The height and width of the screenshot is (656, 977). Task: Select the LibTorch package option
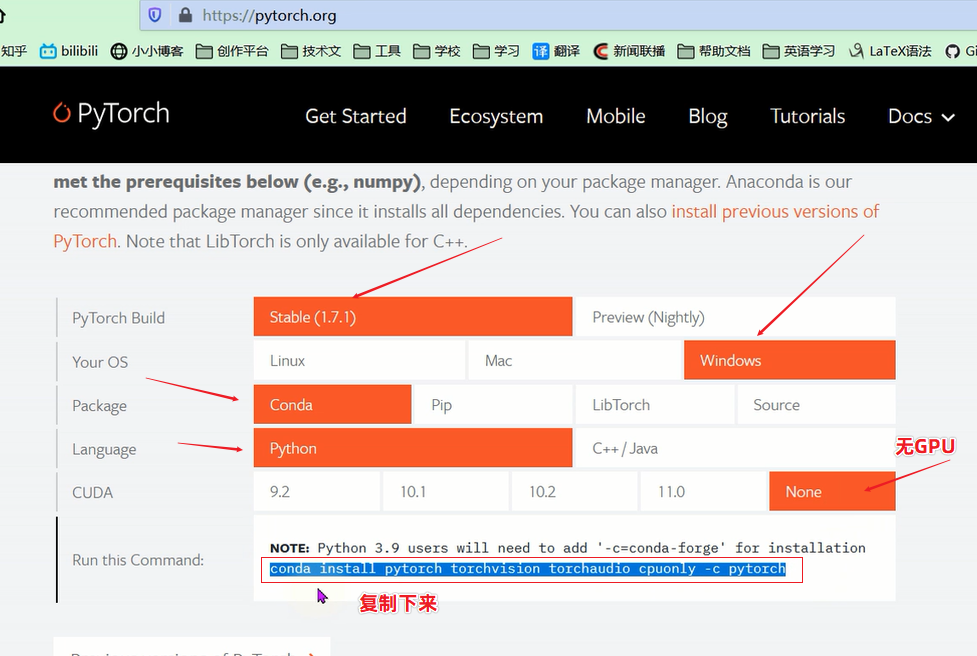(654, 404)
